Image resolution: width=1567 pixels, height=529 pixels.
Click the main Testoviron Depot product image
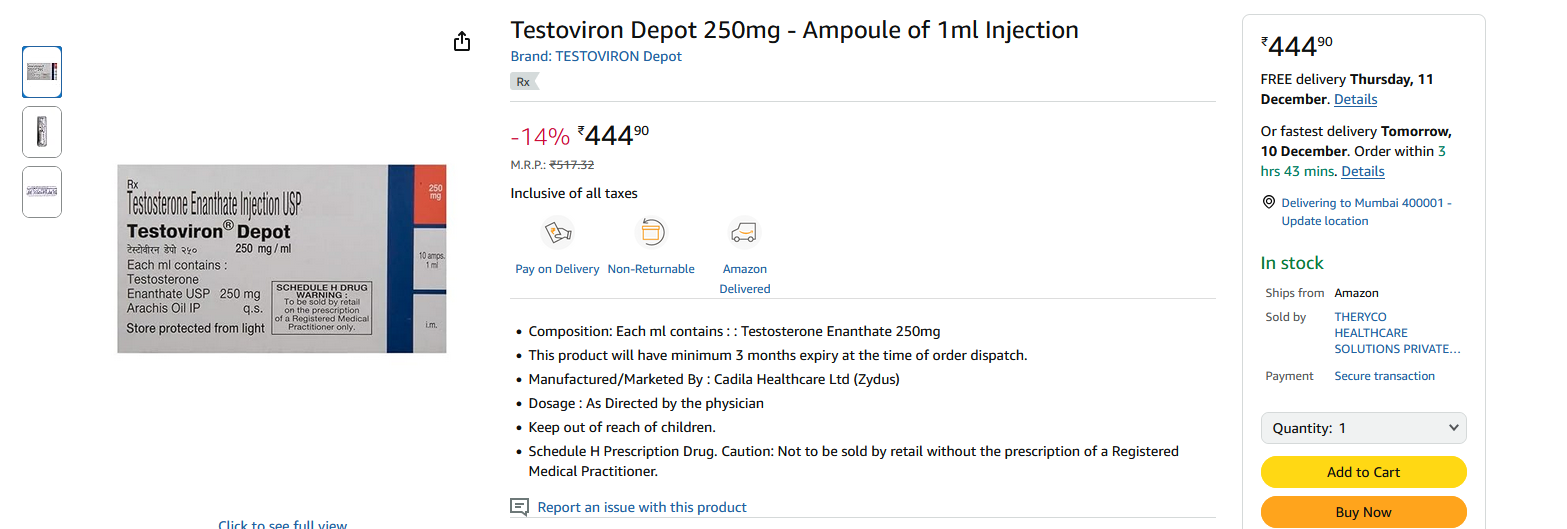[282, 258]
